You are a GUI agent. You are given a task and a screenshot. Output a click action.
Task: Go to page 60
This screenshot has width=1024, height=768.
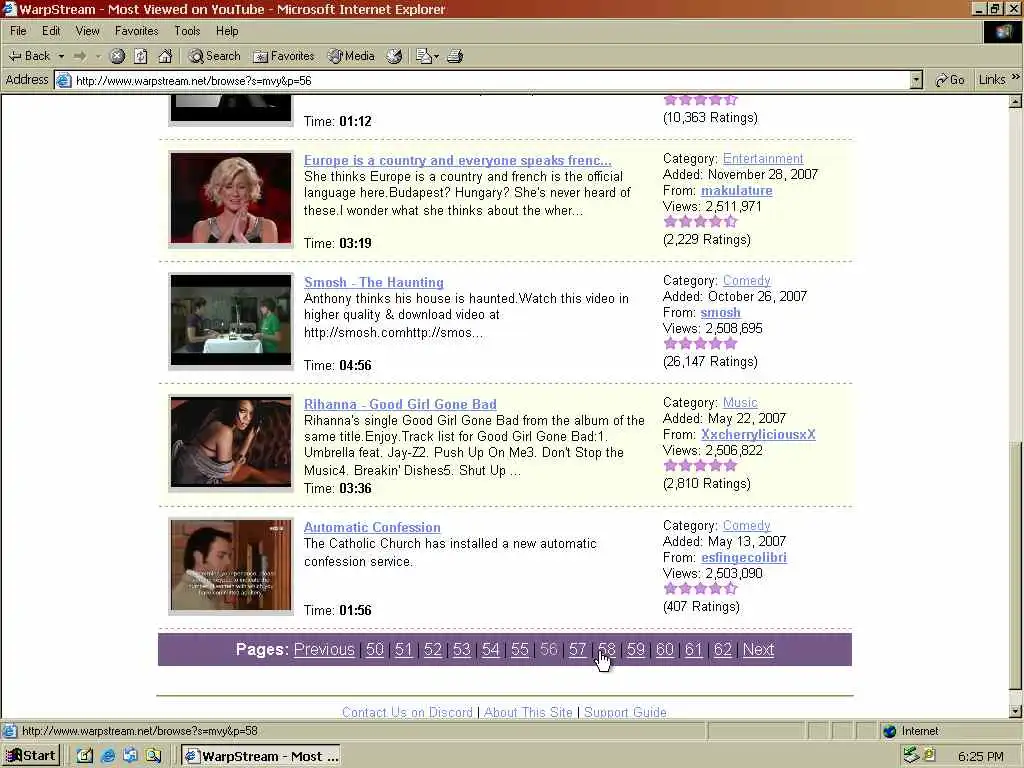tap(665, 649)
